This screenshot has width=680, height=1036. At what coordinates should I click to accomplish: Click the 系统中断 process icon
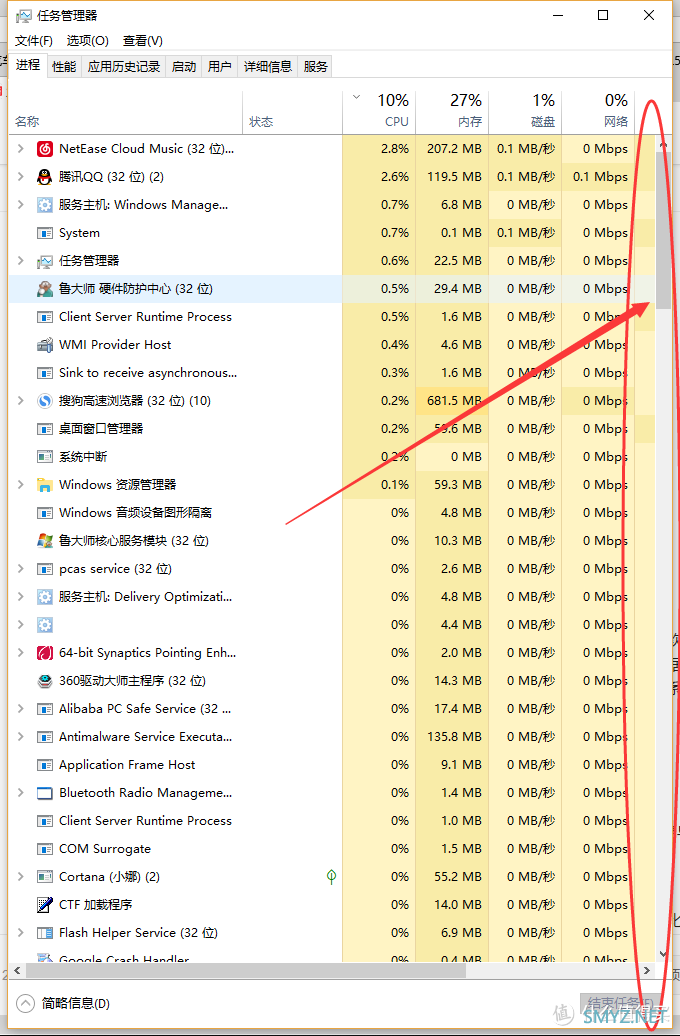pyautogui.click(x=44, y=457)
